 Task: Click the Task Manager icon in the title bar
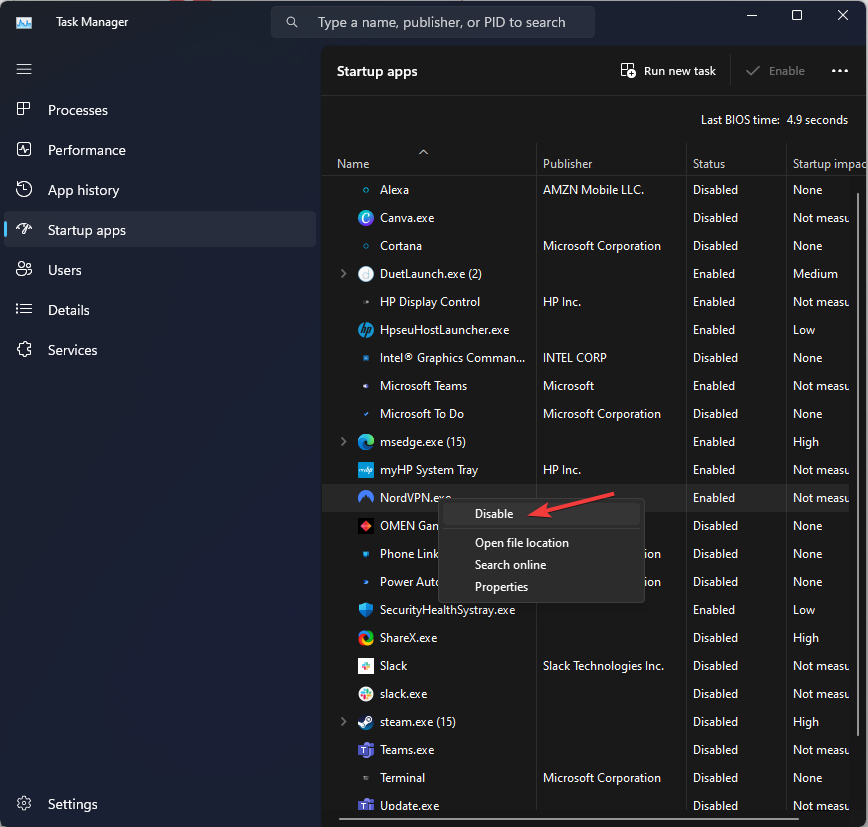pos(23,21)
